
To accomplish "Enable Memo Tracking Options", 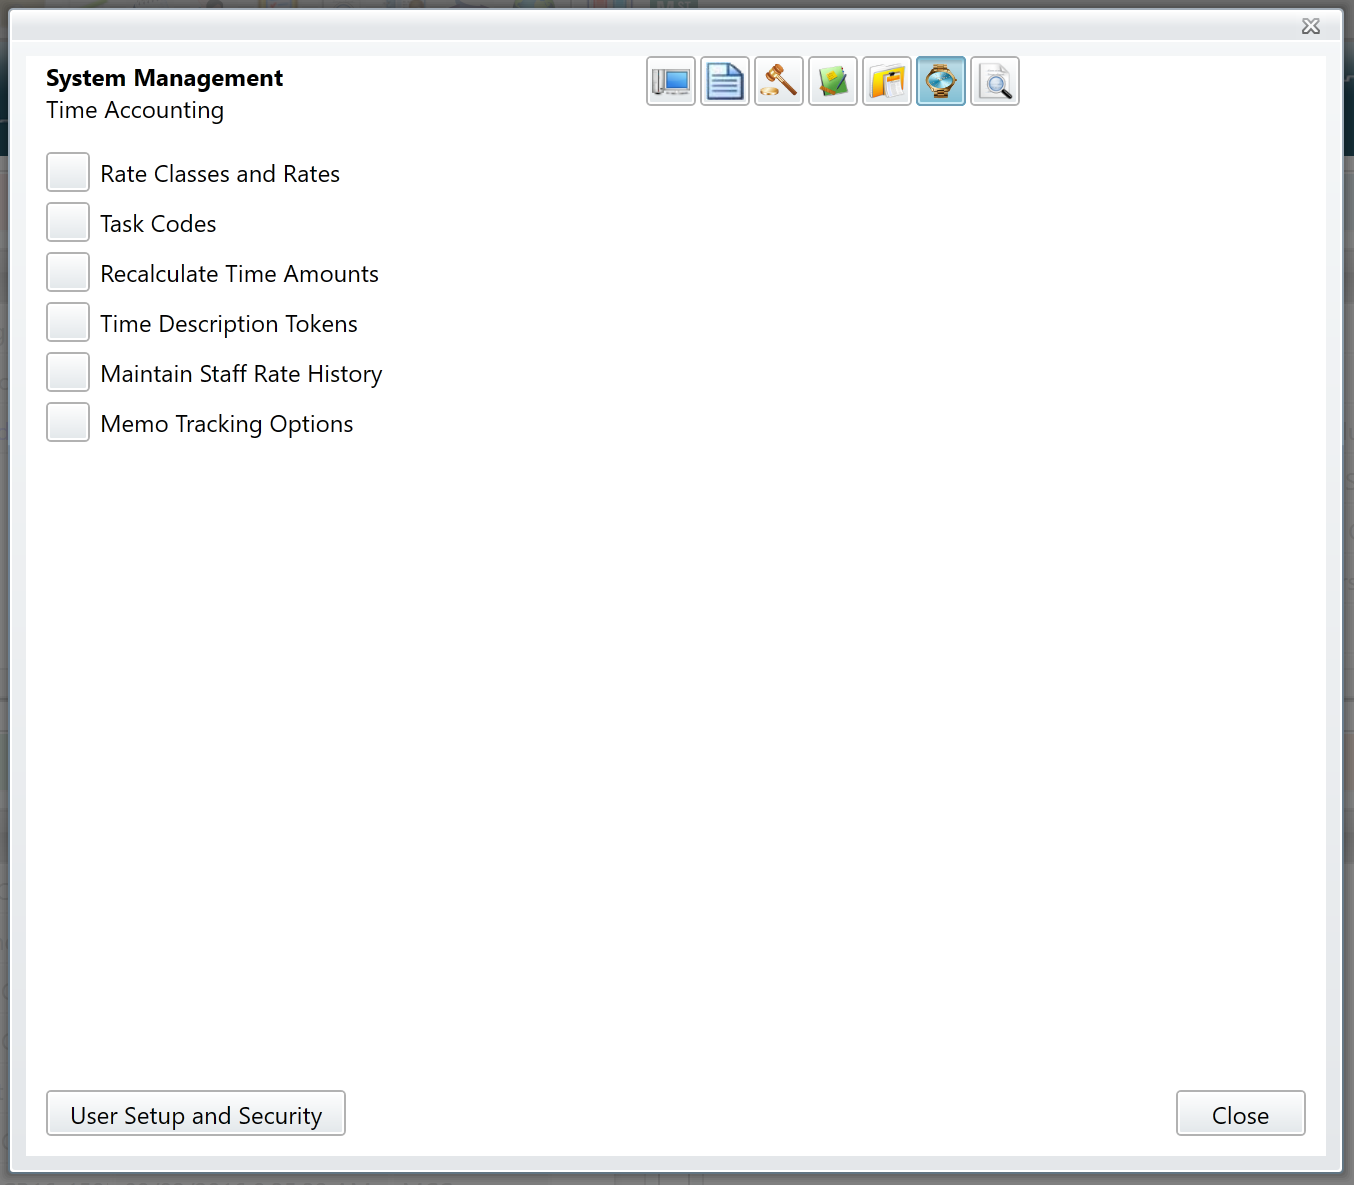I will [x=67, y=421].
